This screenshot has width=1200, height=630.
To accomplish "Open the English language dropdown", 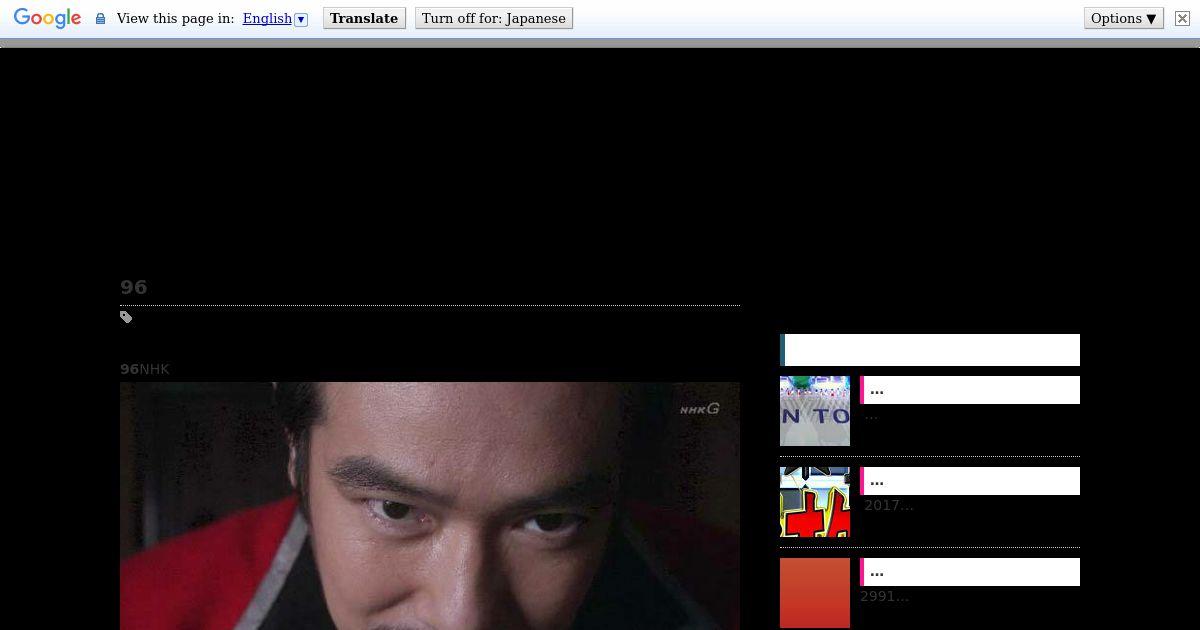I will [275, 18].
